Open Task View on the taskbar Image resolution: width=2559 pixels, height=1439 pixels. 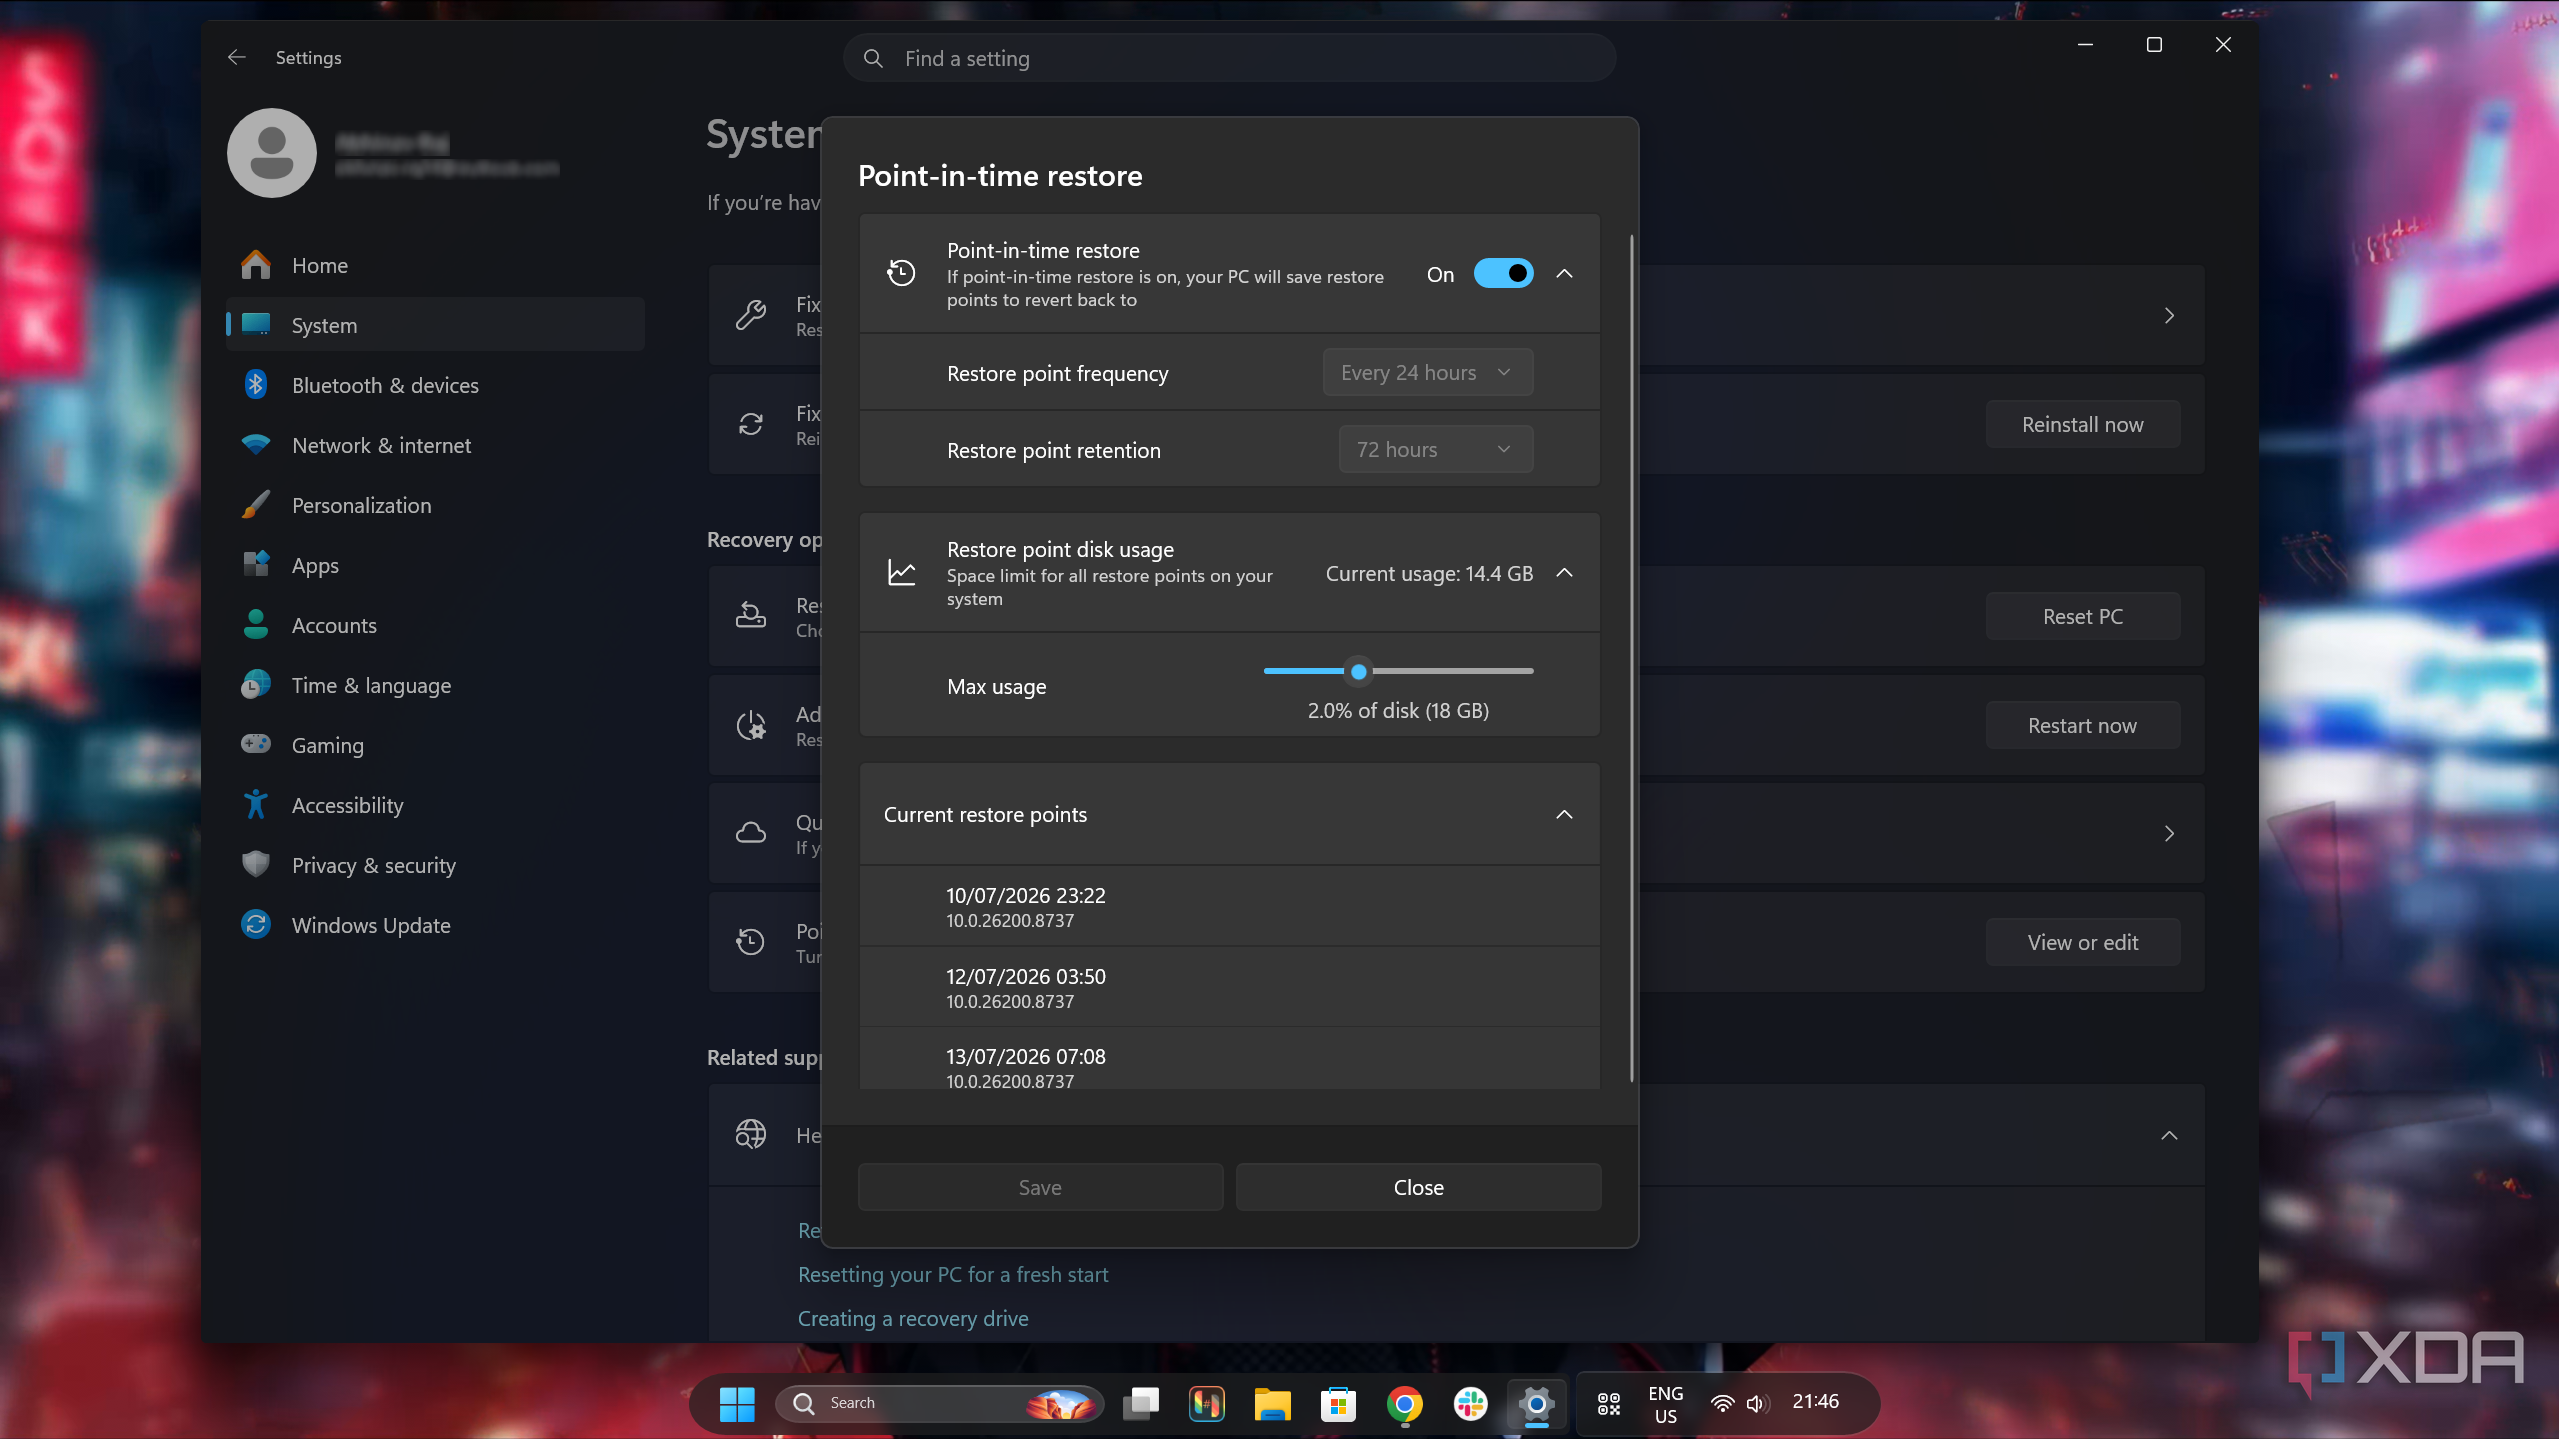tap(1140, 1404)
